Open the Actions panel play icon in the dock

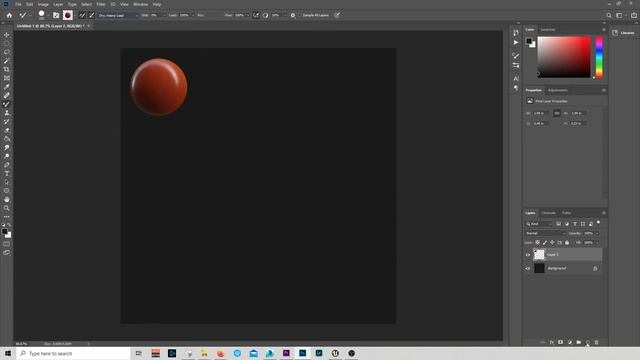pos(516,42)
